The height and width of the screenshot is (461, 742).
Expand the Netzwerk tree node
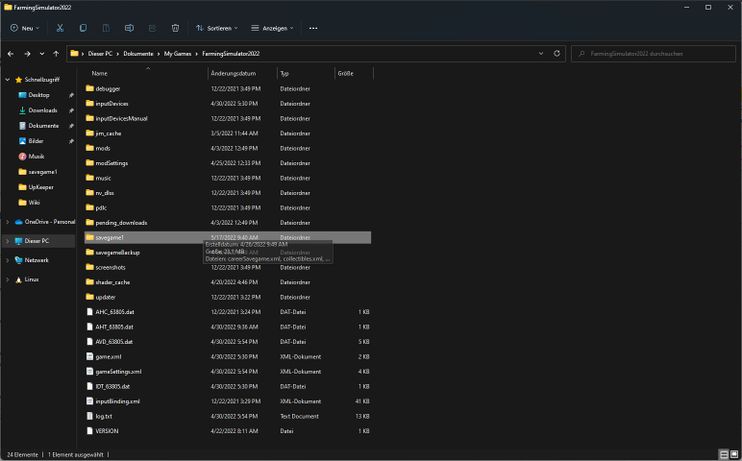click(x=8, y=260)
